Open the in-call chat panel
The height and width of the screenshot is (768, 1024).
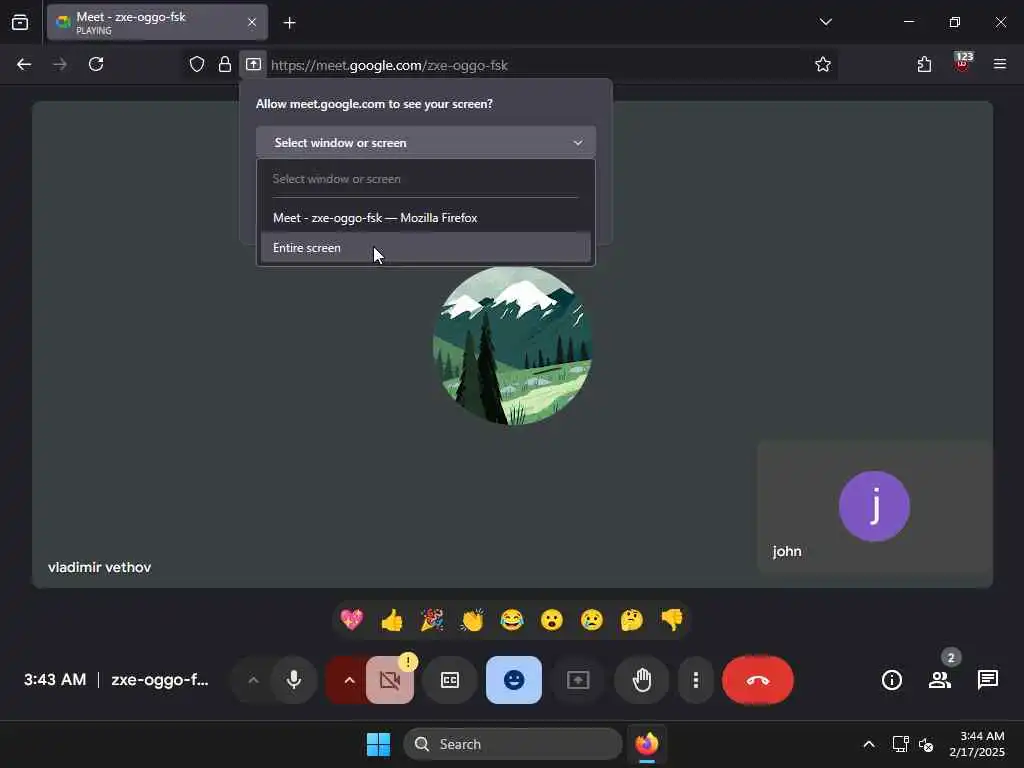(987, 680)
